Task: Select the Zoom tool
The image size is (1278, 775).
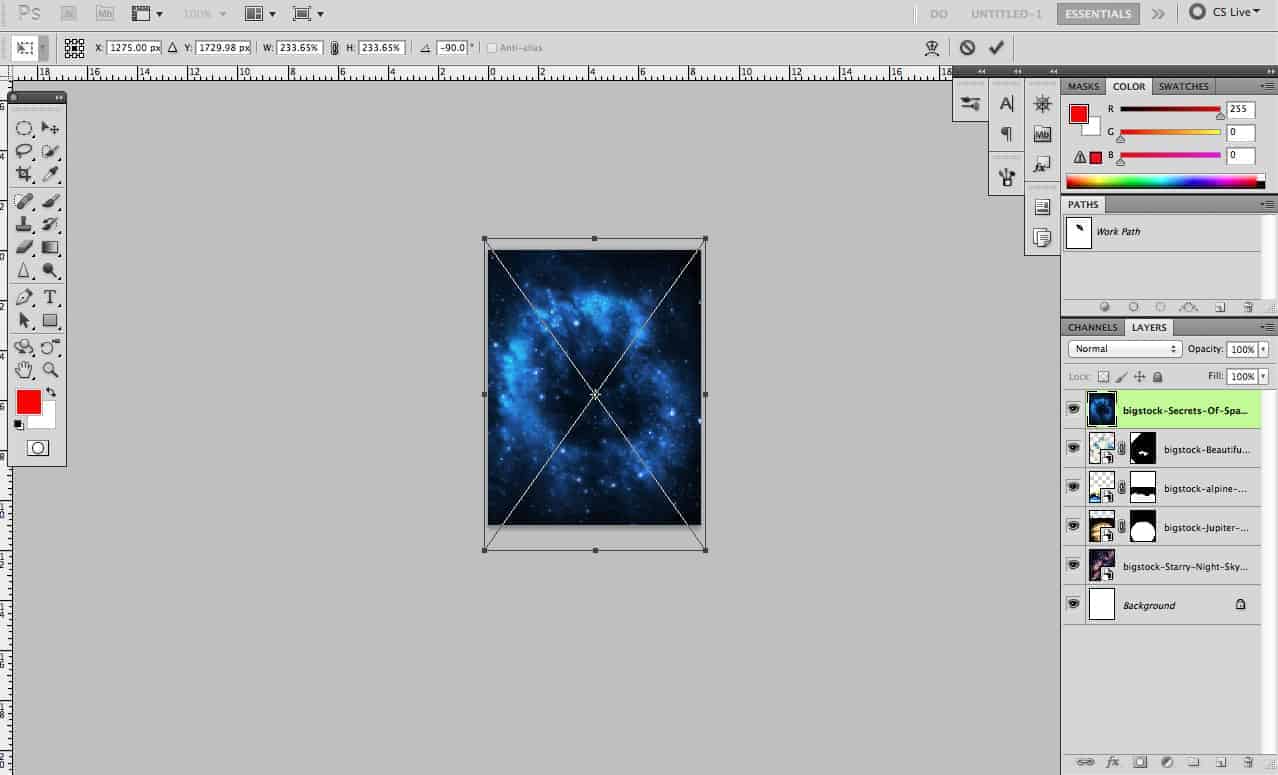Action: click(x=50, y=370)
